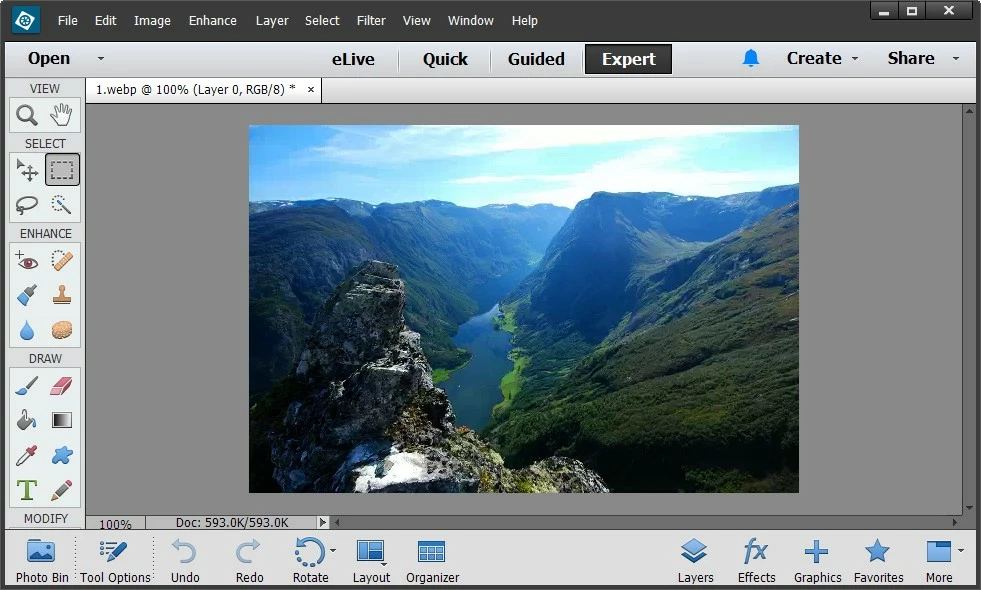Rotate the photo
Image resolution: width=981 pixels, height=590 pixels.
(310, 561)
